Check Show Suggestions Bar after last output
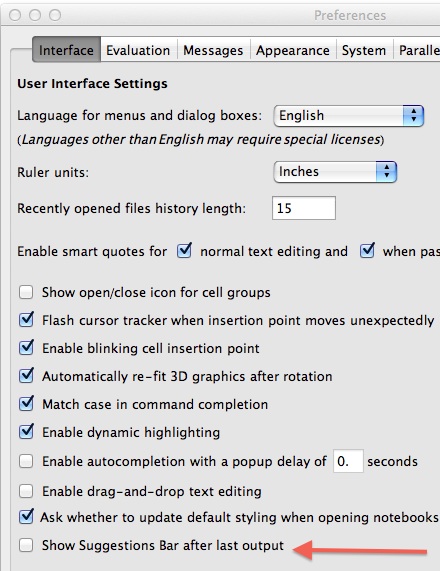Viewport: 440px width, 571px height. [26, 545]
